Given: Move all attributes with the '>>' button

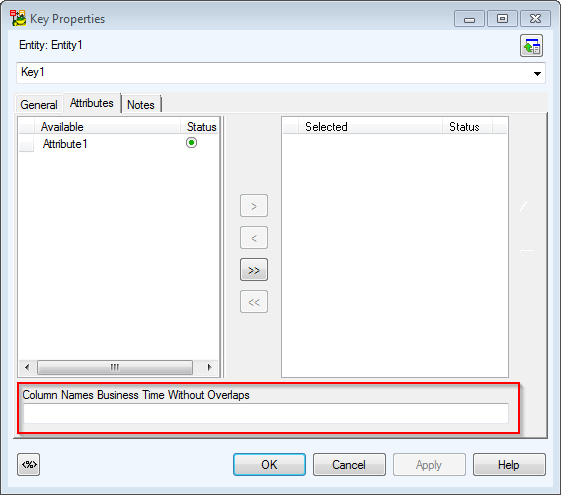Looking at the screenshot, I should click(x=254, y=270).
